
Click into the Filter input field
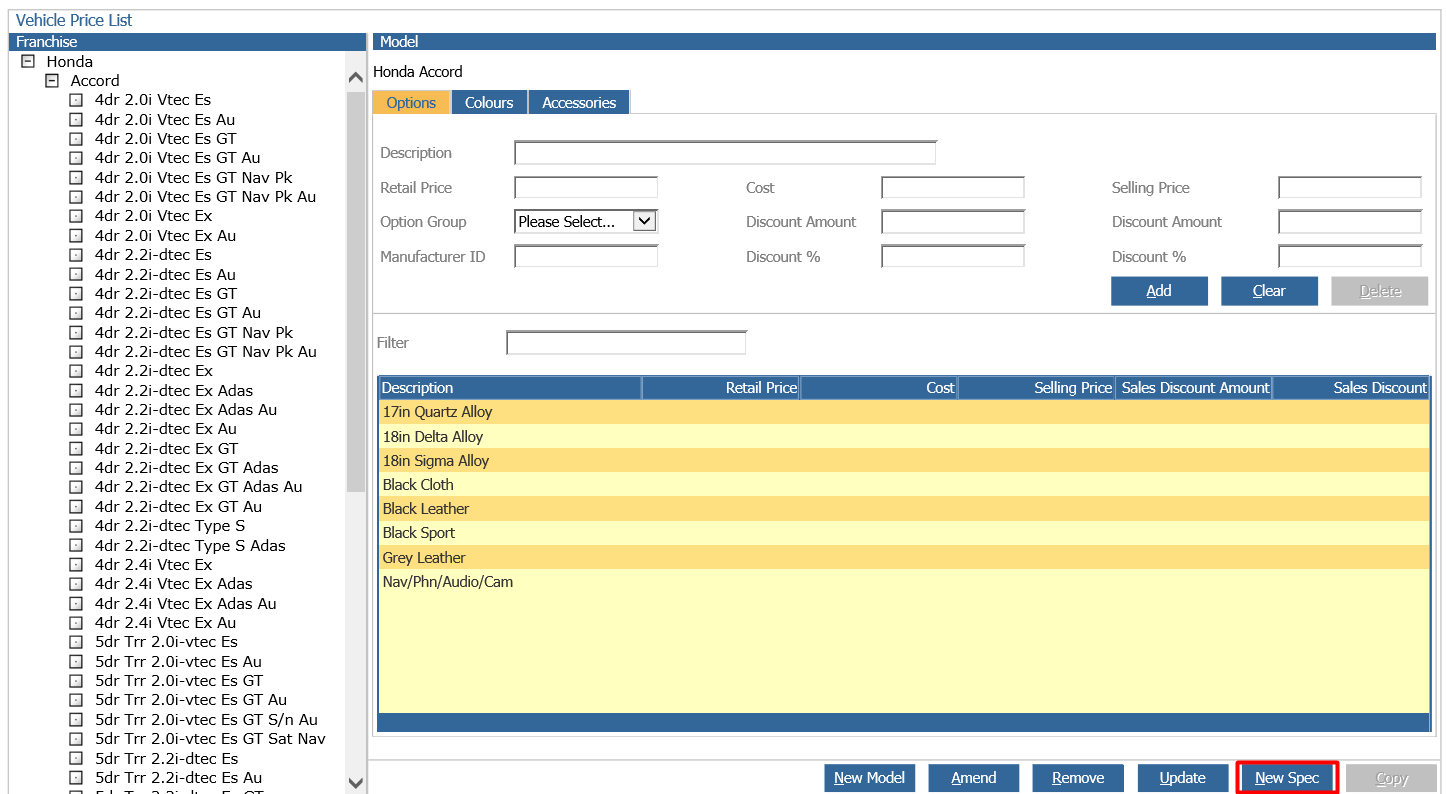click(x=626, y=343)
